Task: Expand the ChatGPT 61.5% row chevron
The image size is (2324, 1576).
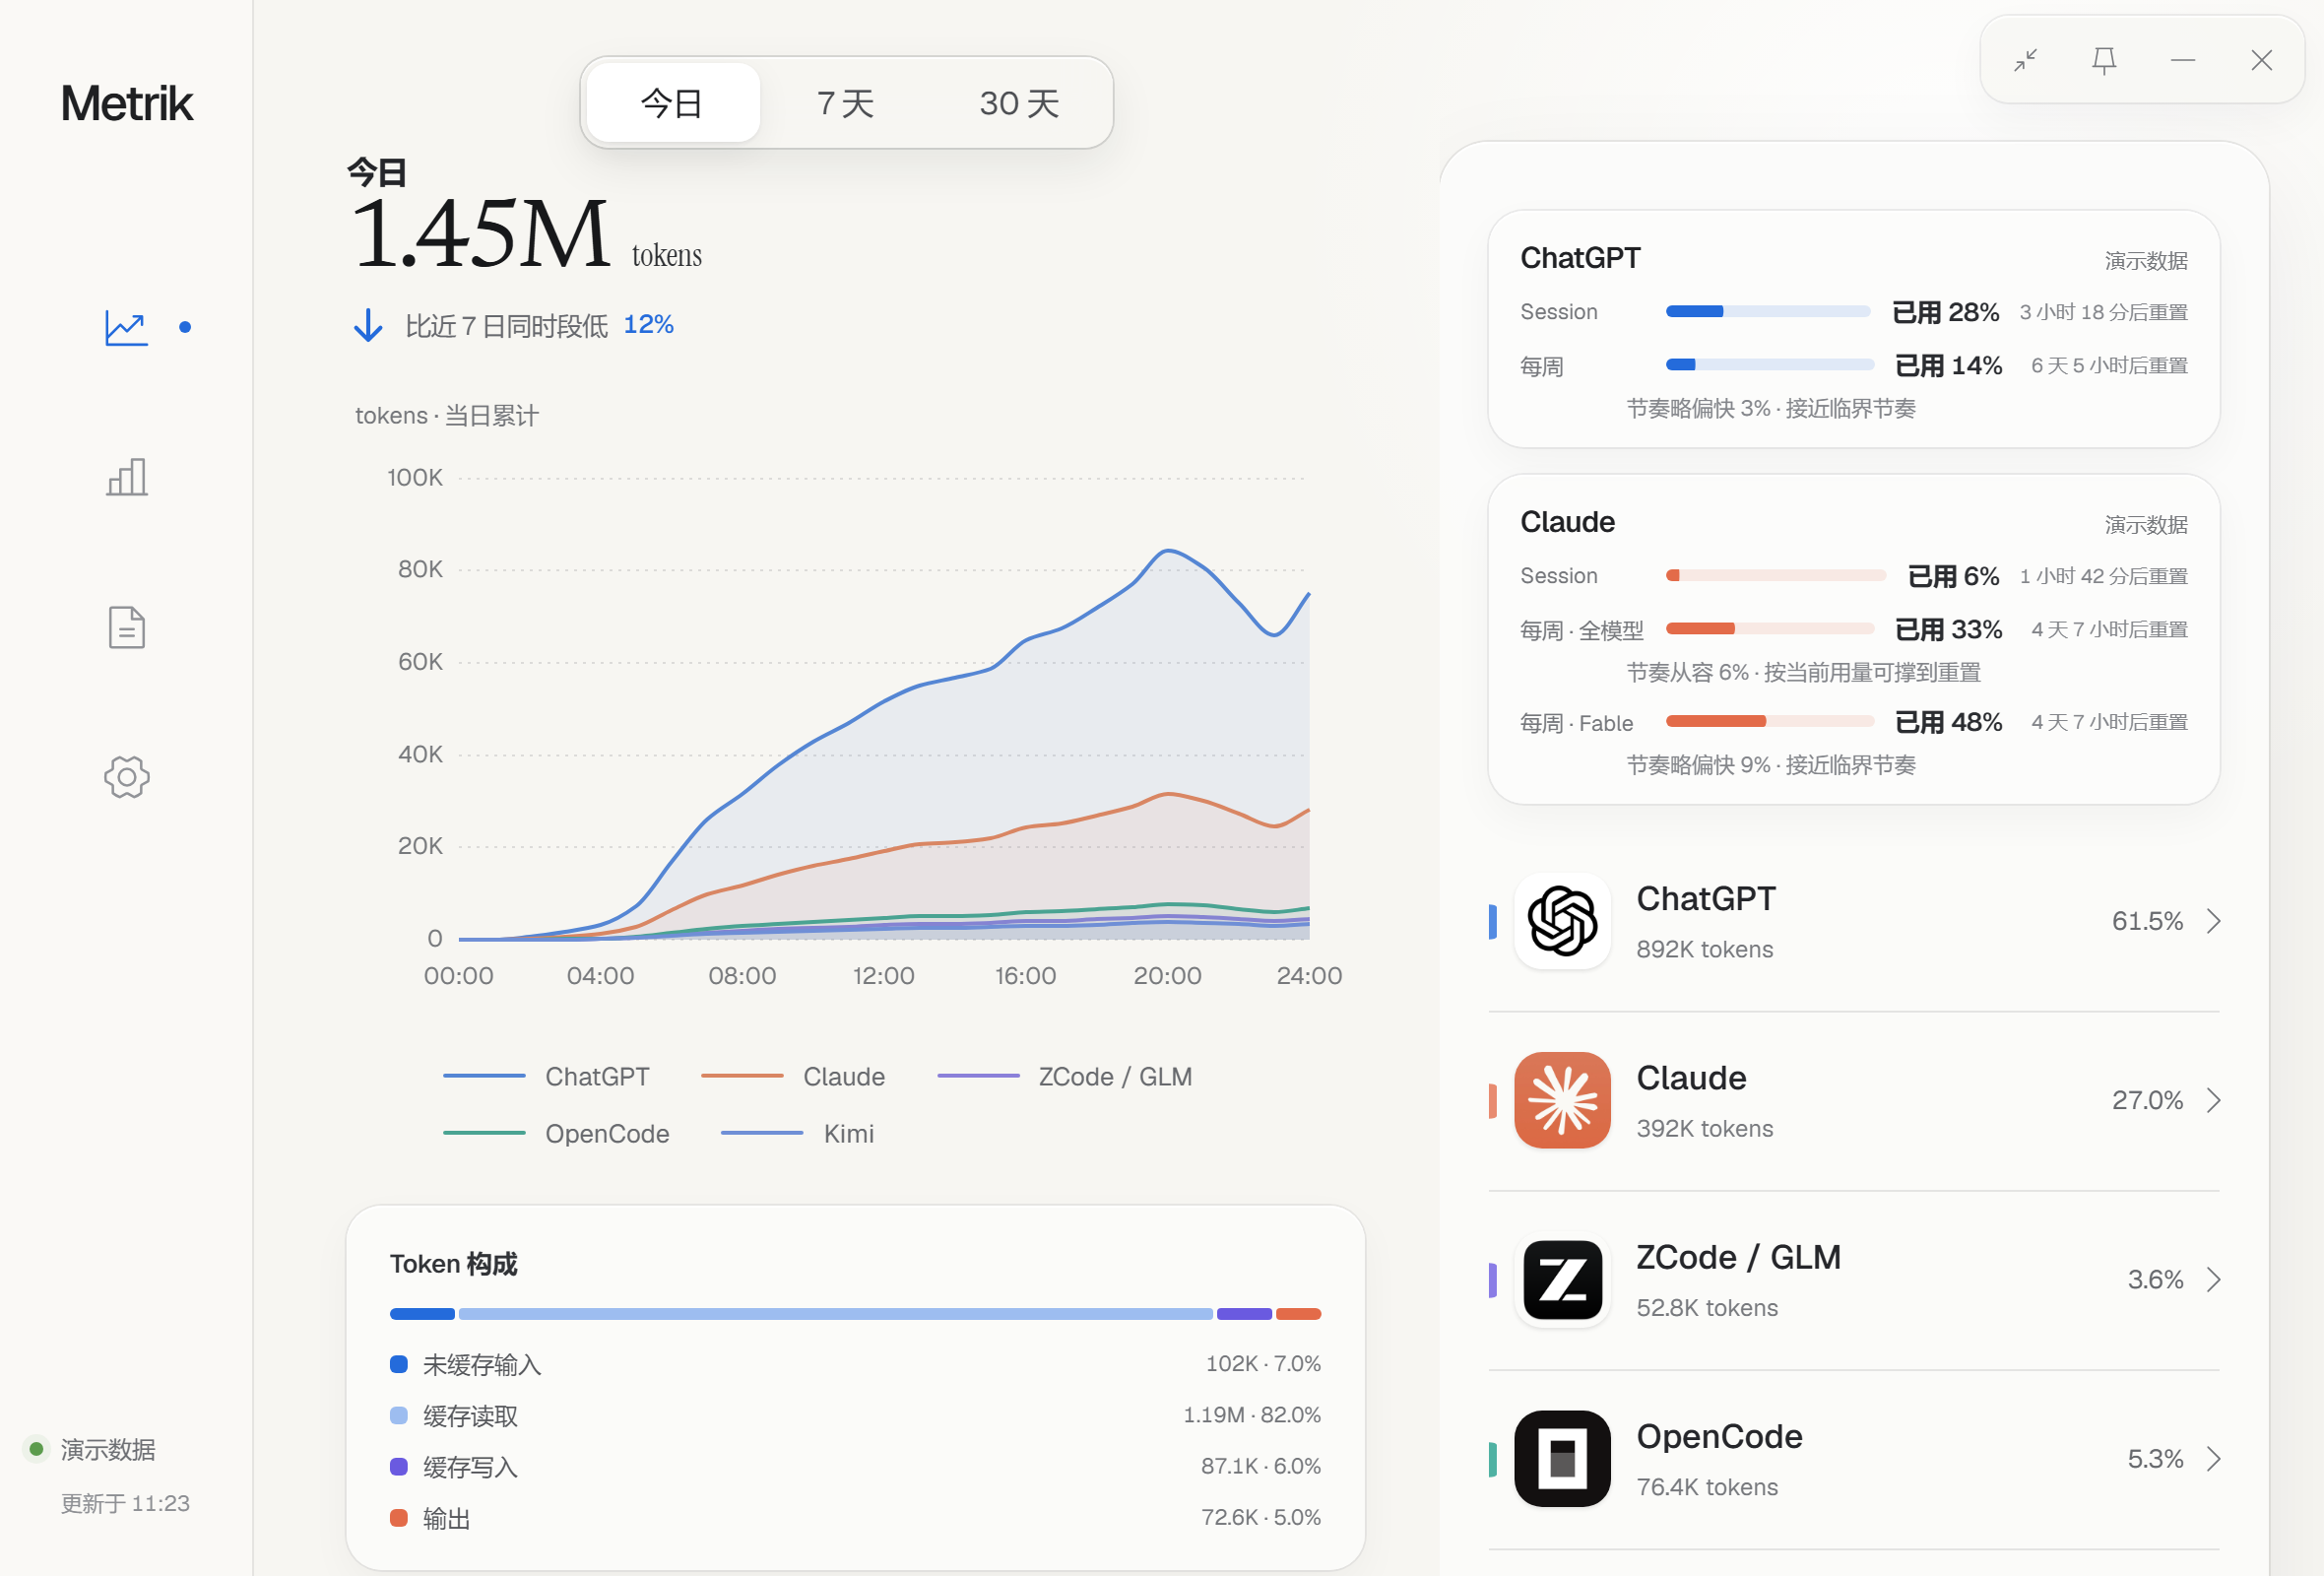Action: pyautogui.click(x=2214, y=921)
